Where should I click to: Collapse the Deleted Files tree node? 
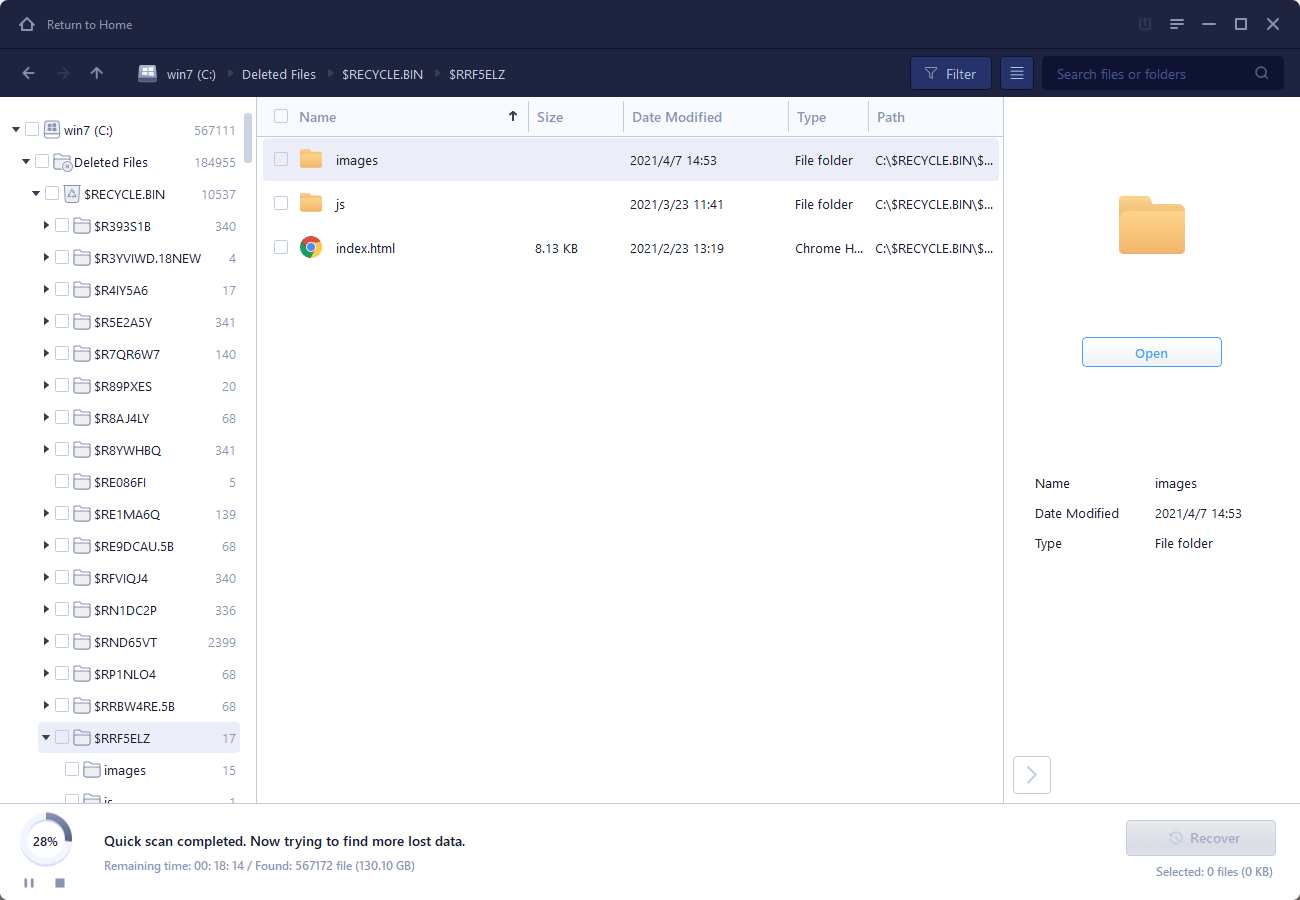(26, 161)
